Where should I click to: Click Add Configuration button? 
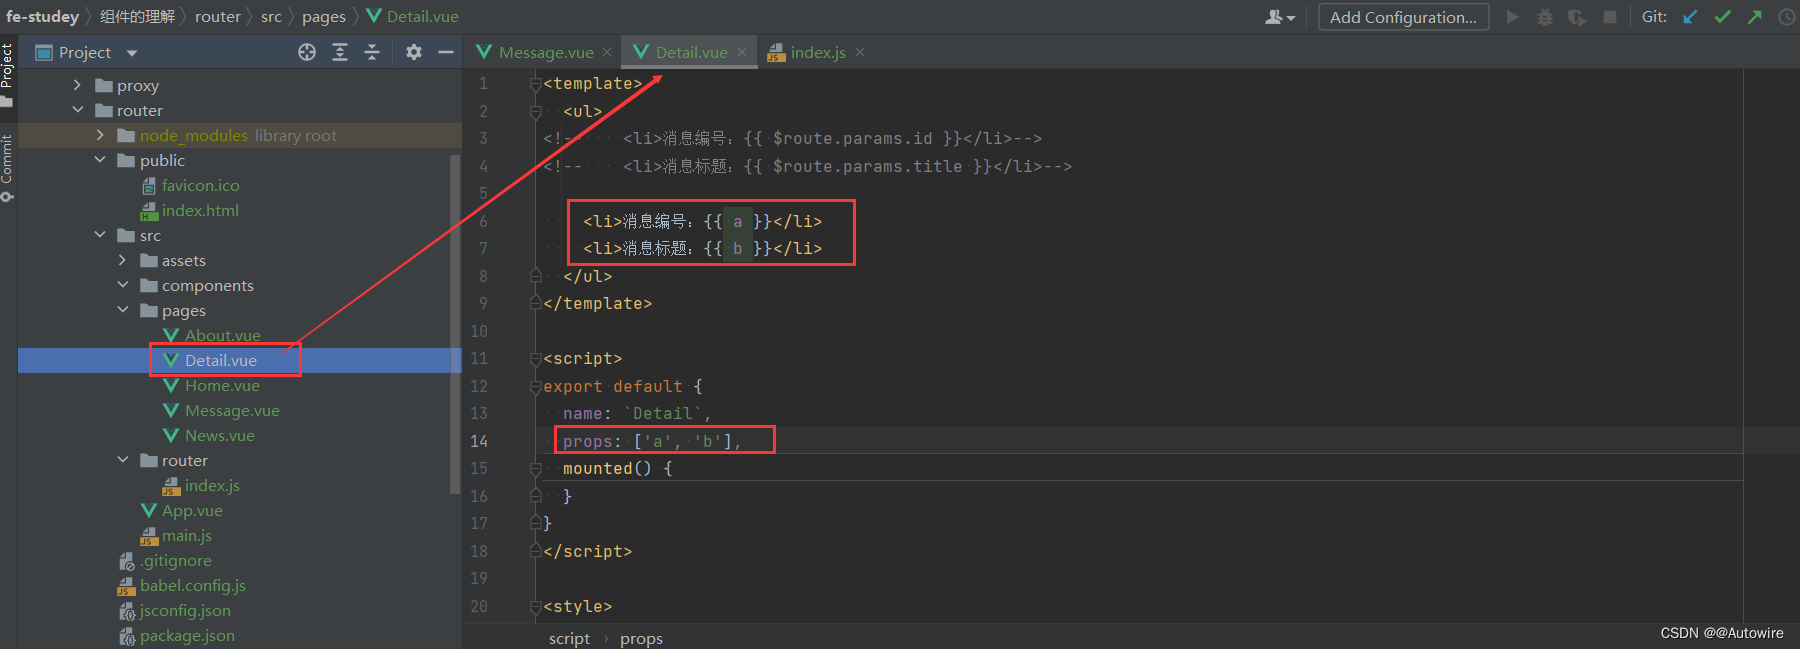[x=1403, y=17]
